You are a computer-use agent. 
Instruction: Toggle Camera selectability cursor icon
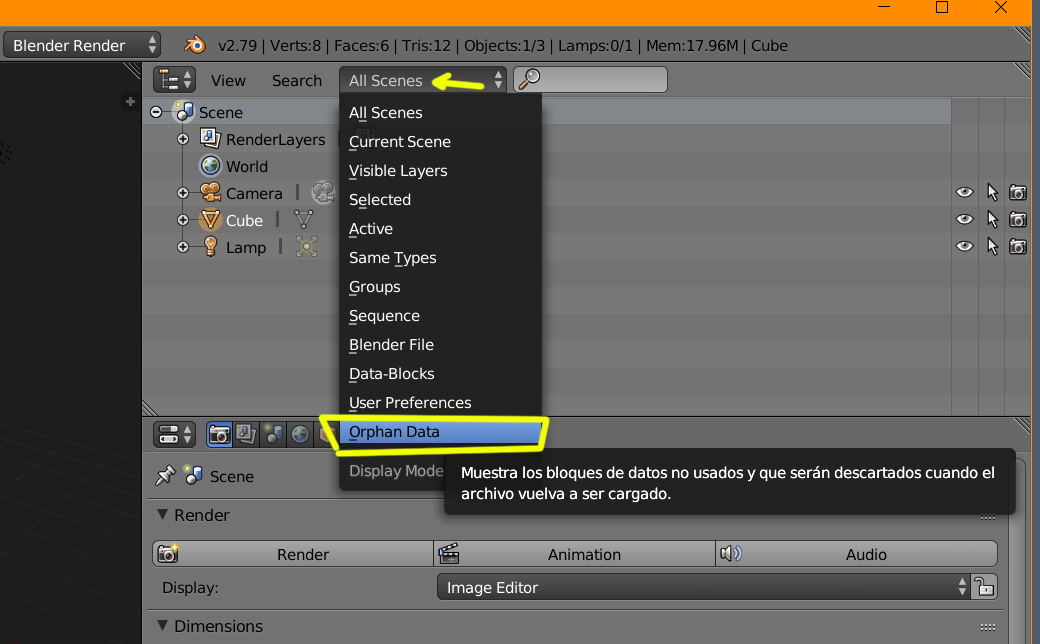pos(992,192)
